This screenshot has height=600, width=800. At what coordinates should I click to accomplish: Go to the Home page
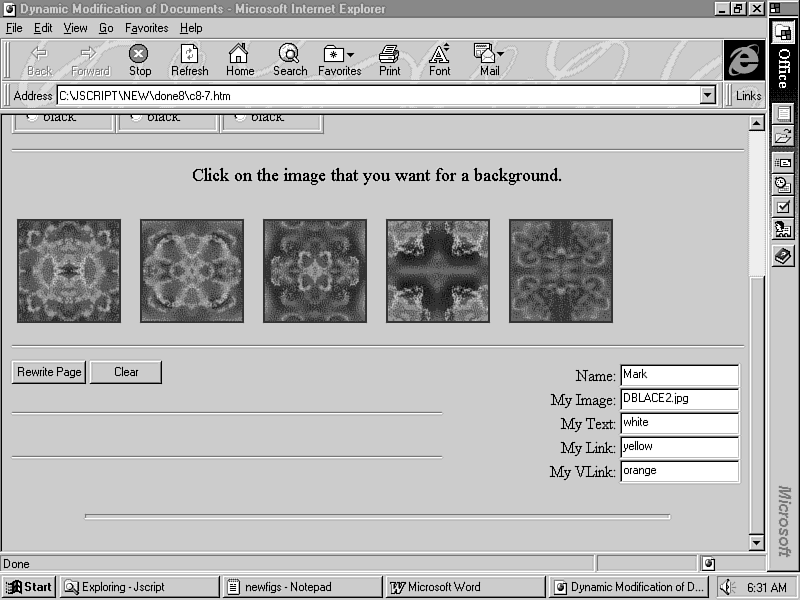[239, 59]
